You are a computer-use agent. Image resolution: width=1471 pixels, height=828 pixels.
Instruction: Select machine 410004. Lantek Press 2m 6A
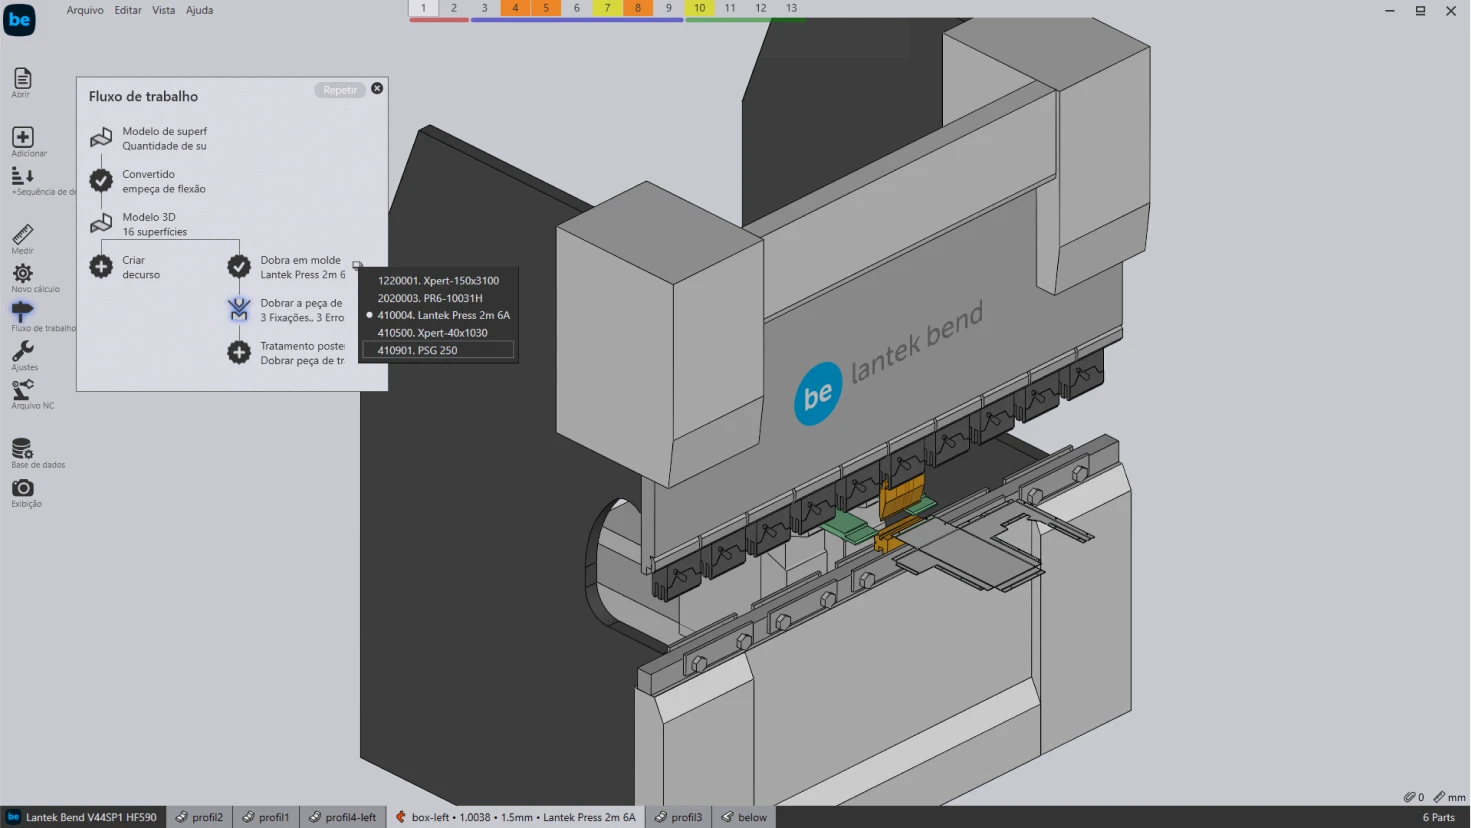[x=438, y=315]
